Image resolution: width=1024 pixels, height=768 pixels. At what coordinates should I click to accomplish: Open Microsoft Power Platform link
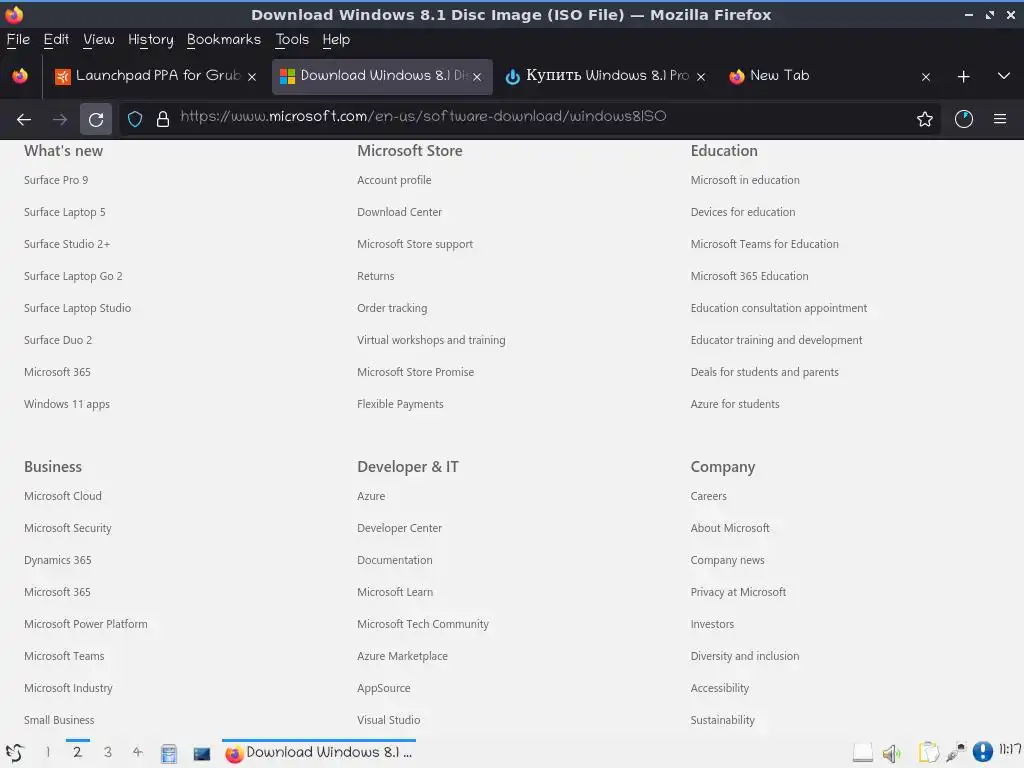click(x=86, y=624)
